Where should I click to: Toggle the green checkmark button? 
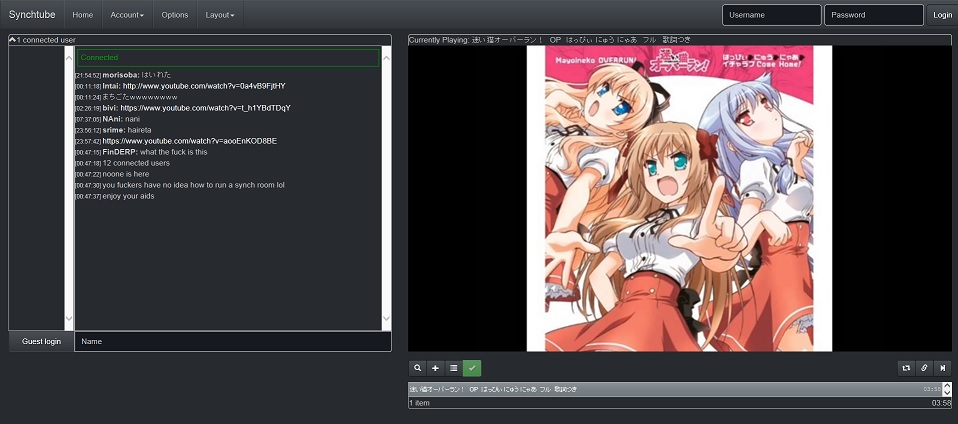coord(472,368)
